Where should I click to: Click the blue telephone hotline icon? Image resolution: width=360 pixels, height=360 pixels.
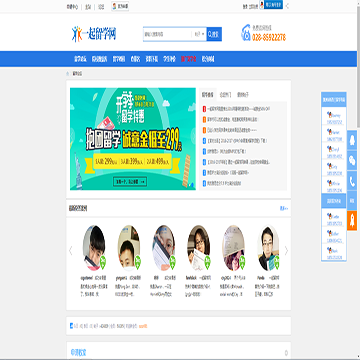pos(246,33)
